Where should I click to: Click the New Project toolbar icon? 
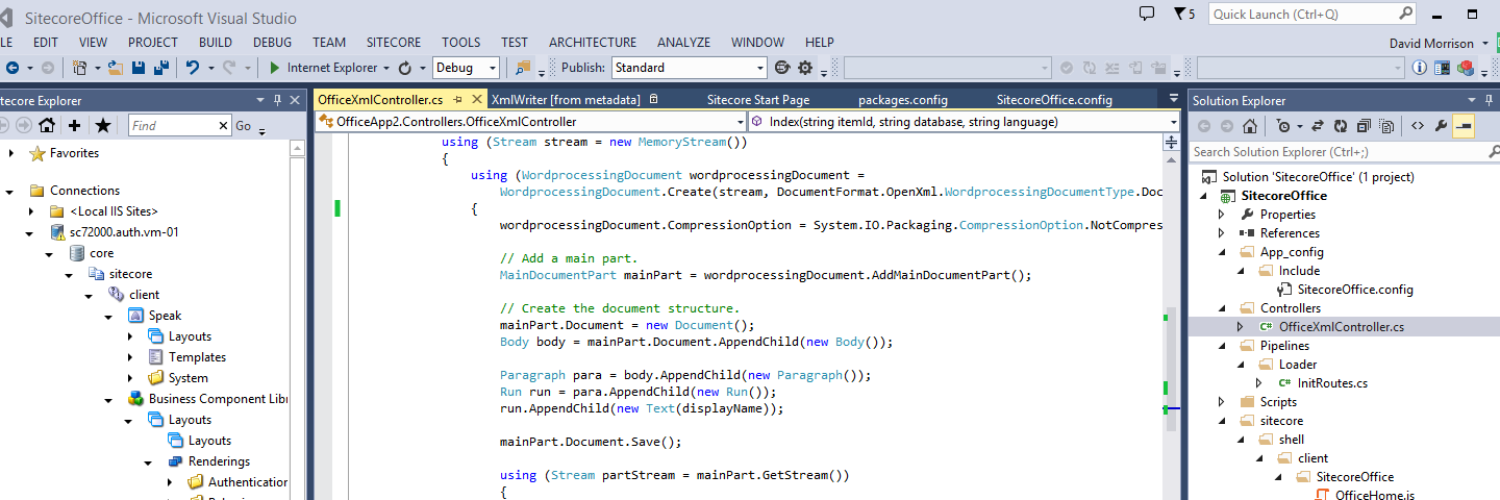pyautogui.click(x=79, y=67)
